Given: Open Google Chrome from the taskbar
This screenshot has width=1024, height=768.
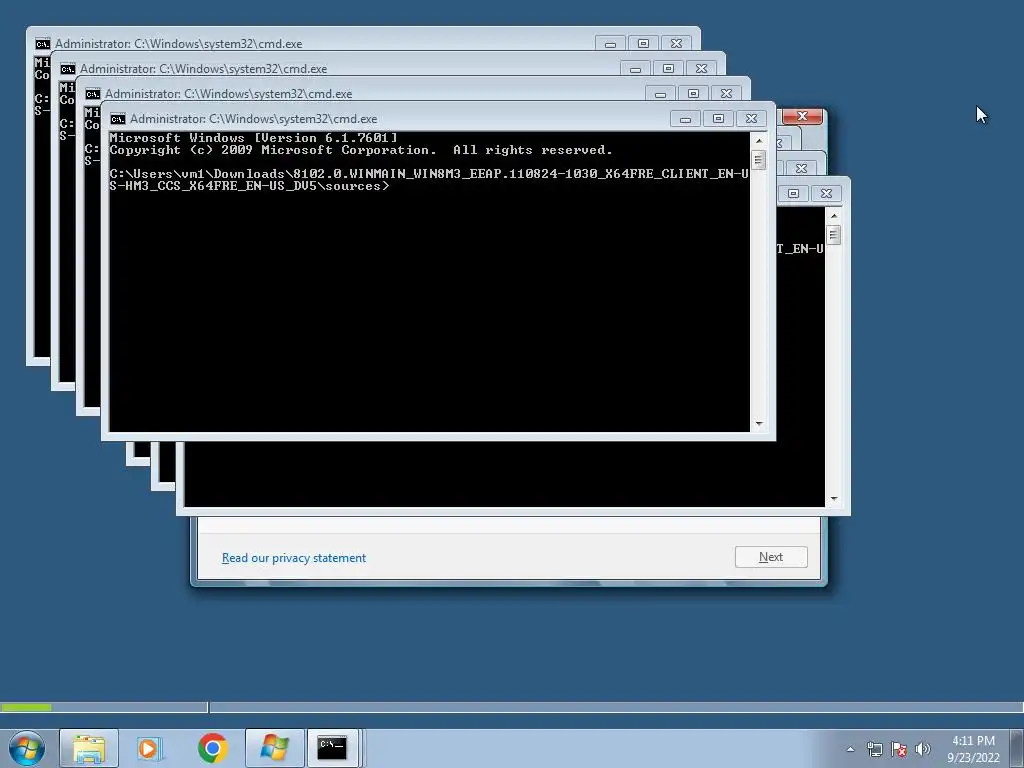Looking at the screenshot, I should pyautogui.click(x=213, y=748).
